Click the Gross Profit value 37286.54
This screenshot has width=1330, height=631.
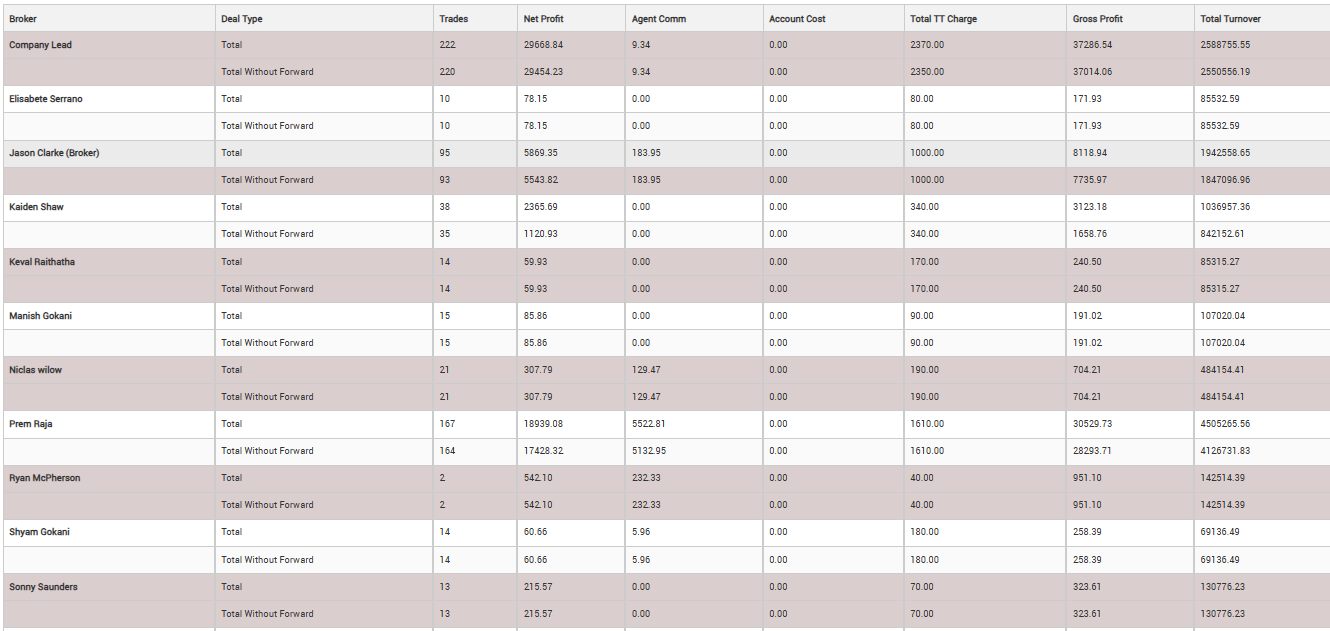coord(1092,45)
